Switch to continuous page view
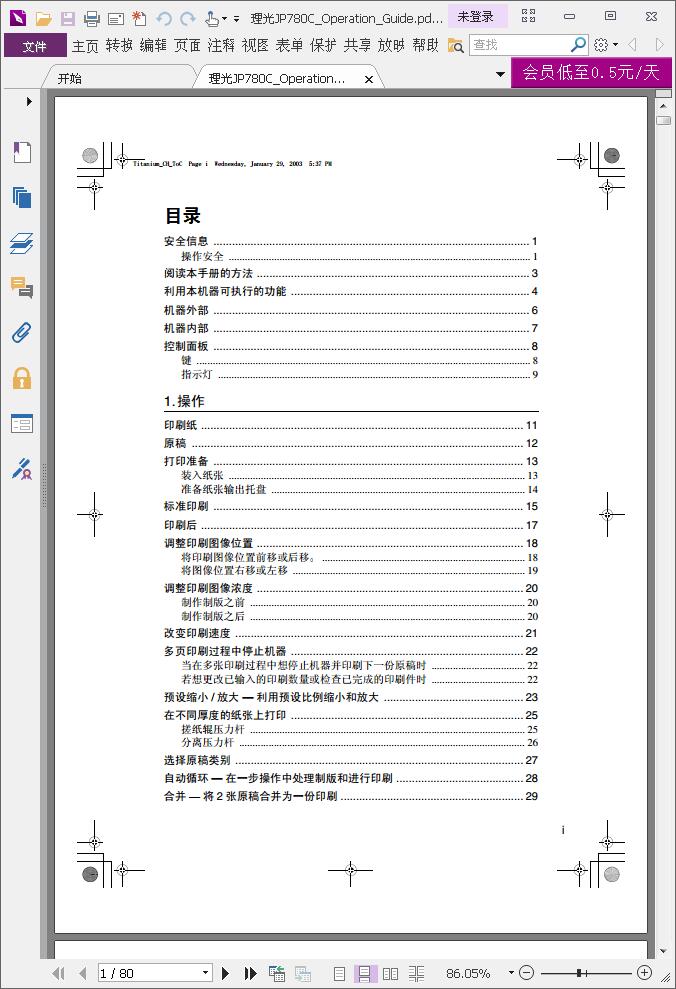Image resolution: width=676 pixels, height=989 pixels. point(364,974)
